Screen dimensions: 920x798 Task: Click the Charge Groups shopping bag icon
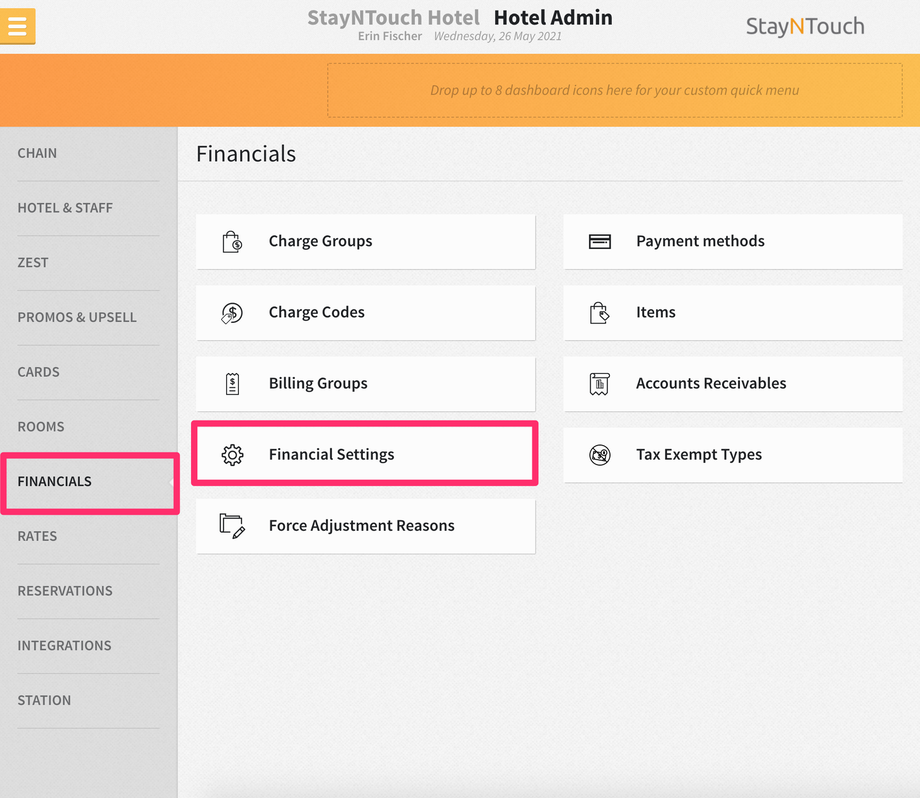pos(232,242)
